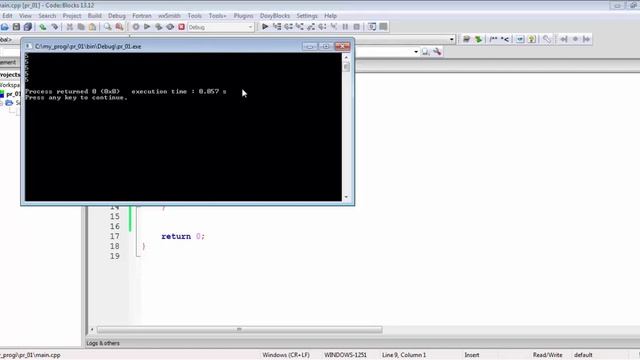This screenshot has height=360, width=640.
Task: Click the Paste clipboard icon
Action: pos(93,27)
